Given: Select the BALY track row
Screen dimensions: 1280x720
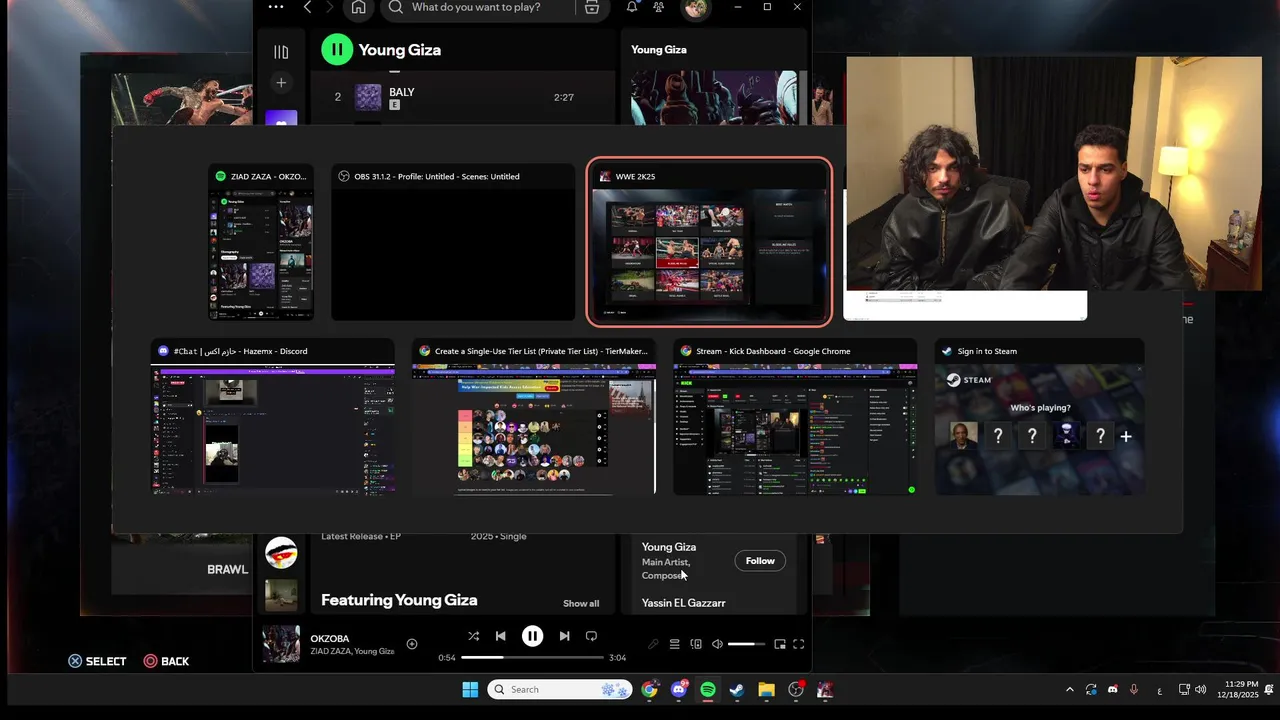Looking at the screenshot, I should click(462, 98).
